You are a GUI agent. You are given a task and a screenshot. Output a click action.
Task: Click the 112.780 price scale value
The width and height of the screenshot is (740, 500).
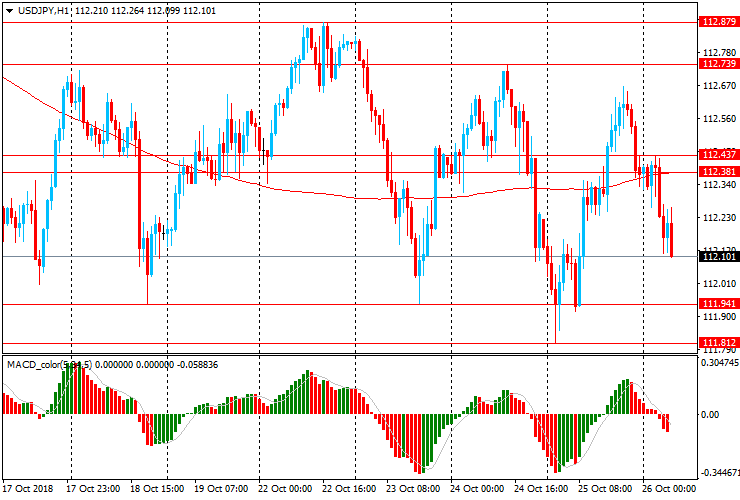tap(720, 52)
